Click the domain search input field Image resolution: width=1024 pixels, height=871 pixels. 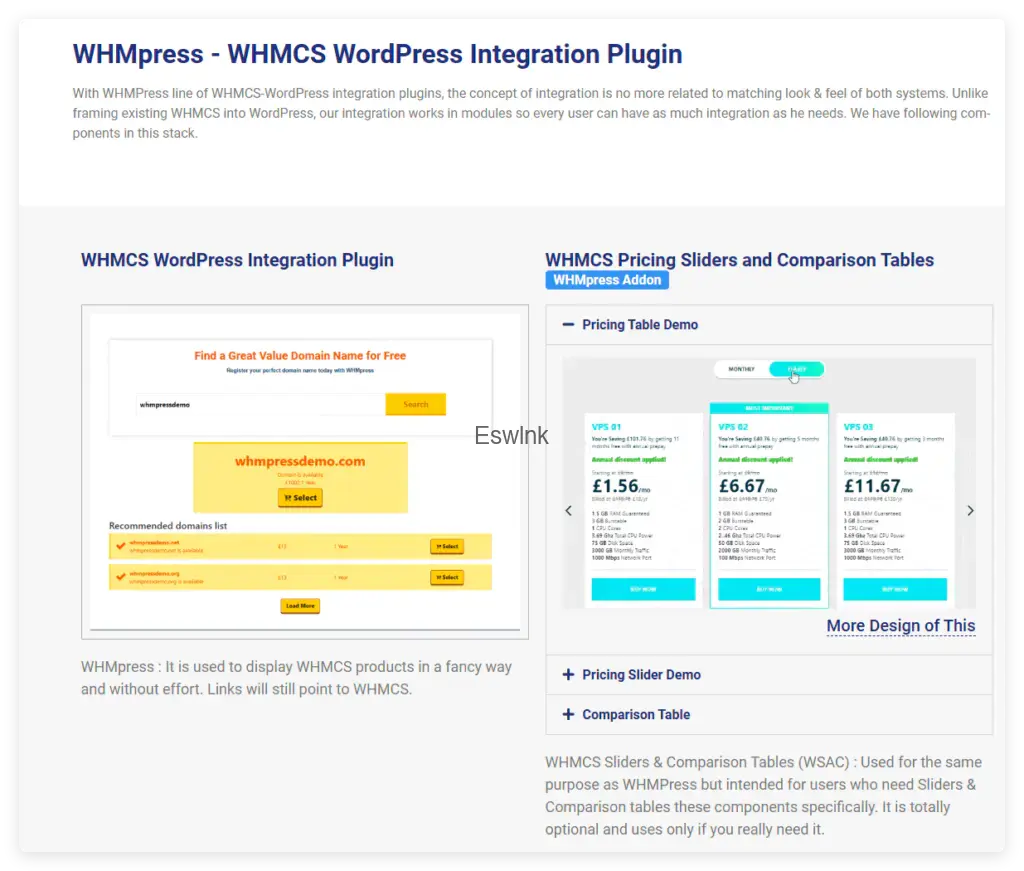pos(260,405)
